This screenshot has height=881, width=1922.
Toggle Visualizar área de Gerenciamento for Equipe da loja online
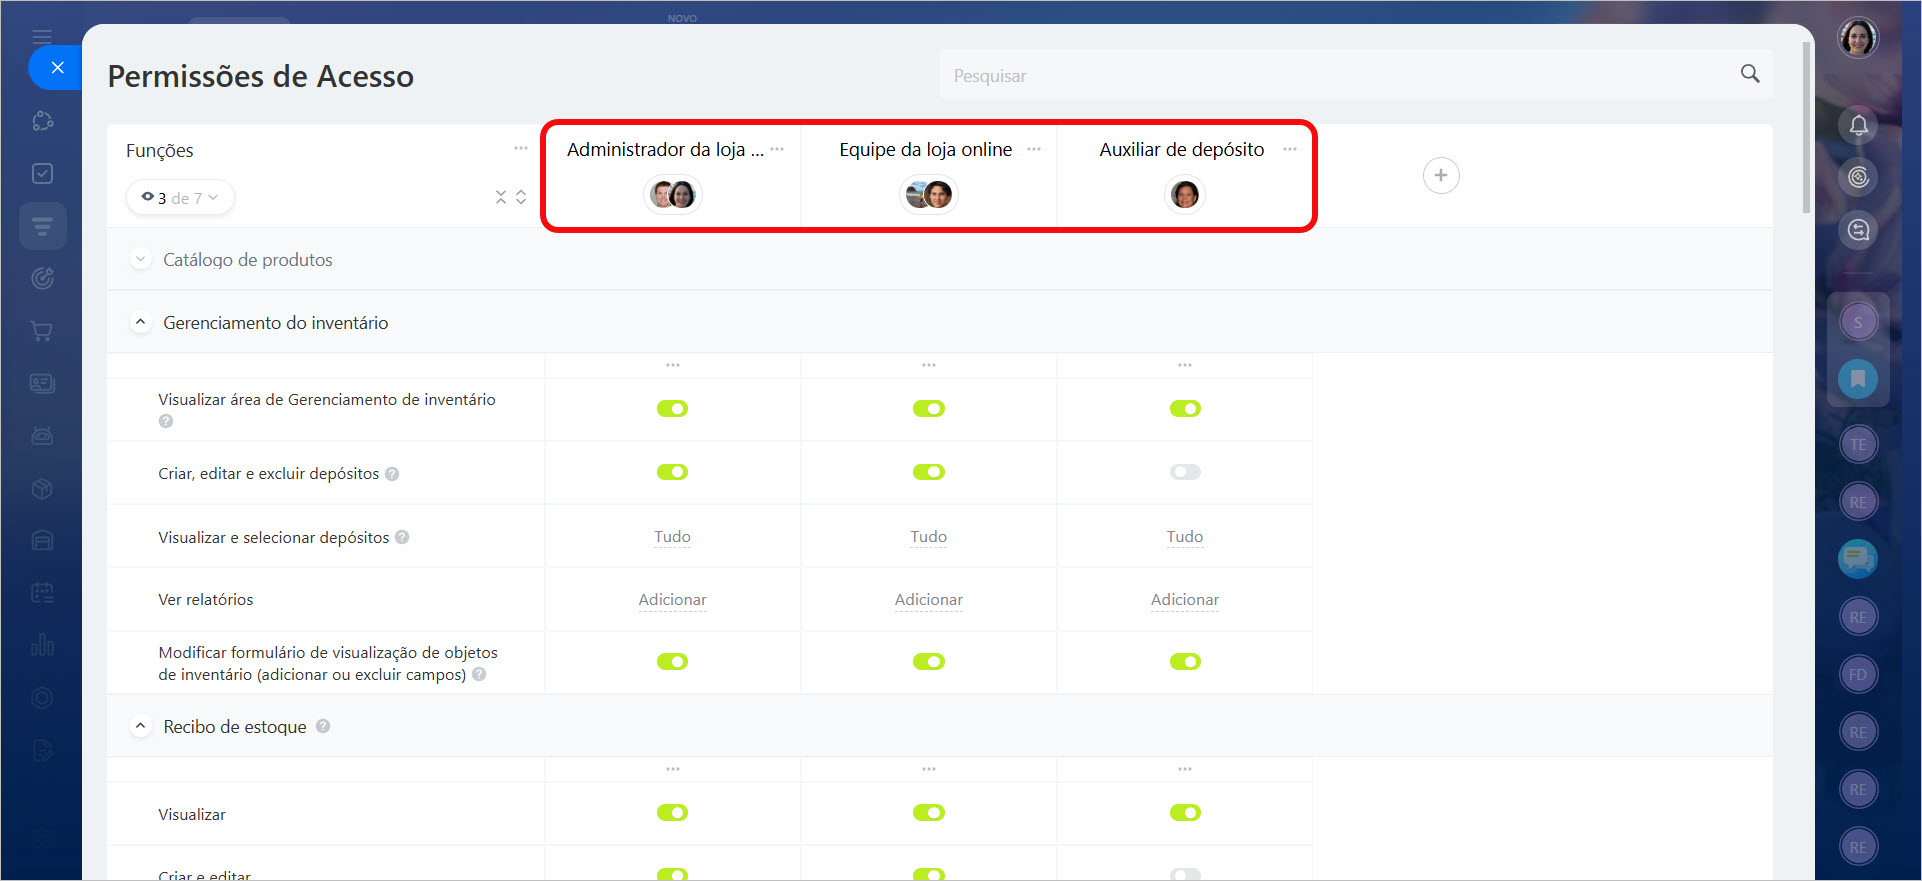(x=929, y=409)
